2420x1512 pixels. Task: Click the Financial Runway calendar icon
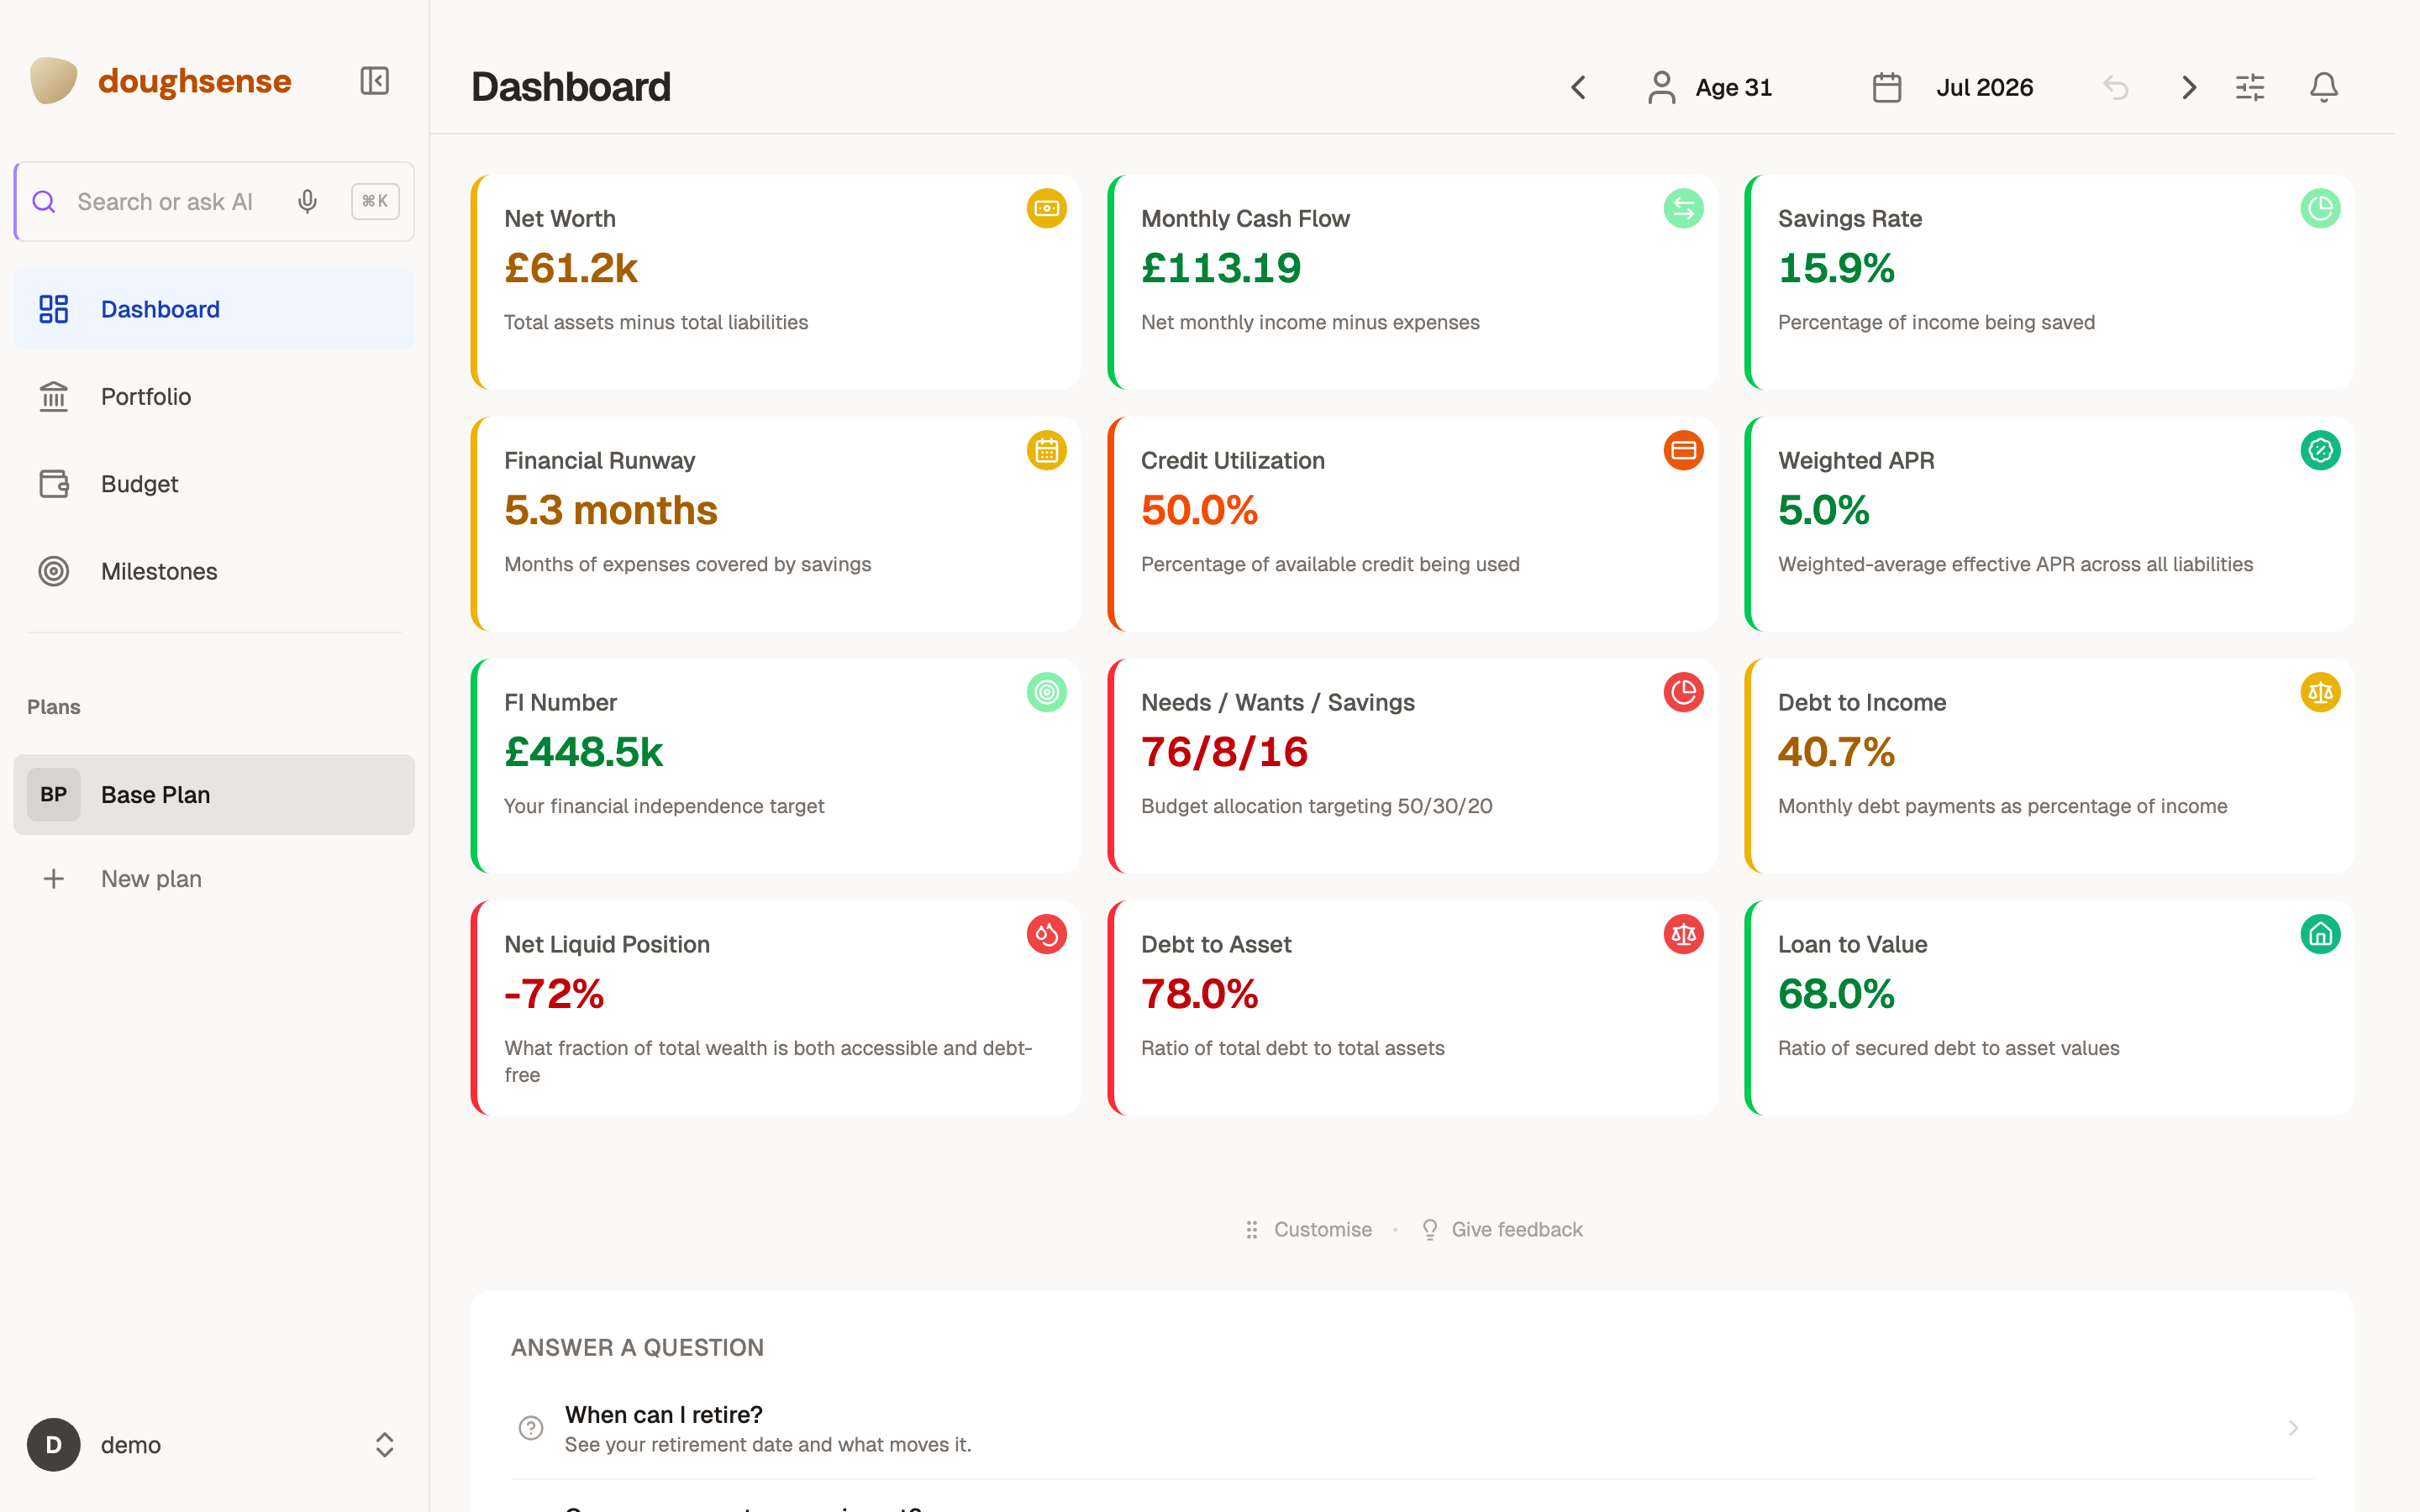[x=1047, y=451]
